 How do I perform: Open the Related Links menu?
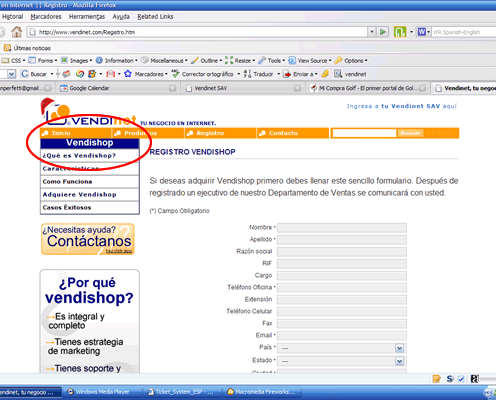(155, 17)
